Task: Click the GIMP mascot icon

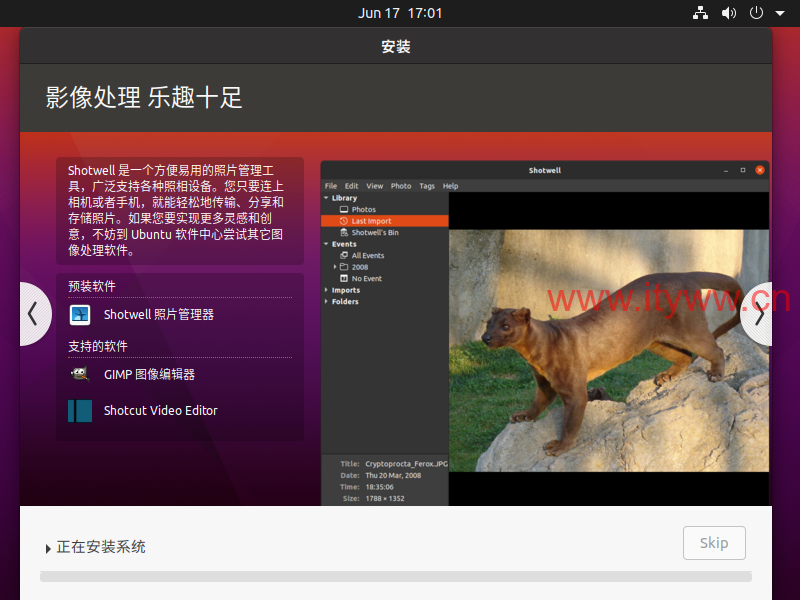Action: pos(80,374)
